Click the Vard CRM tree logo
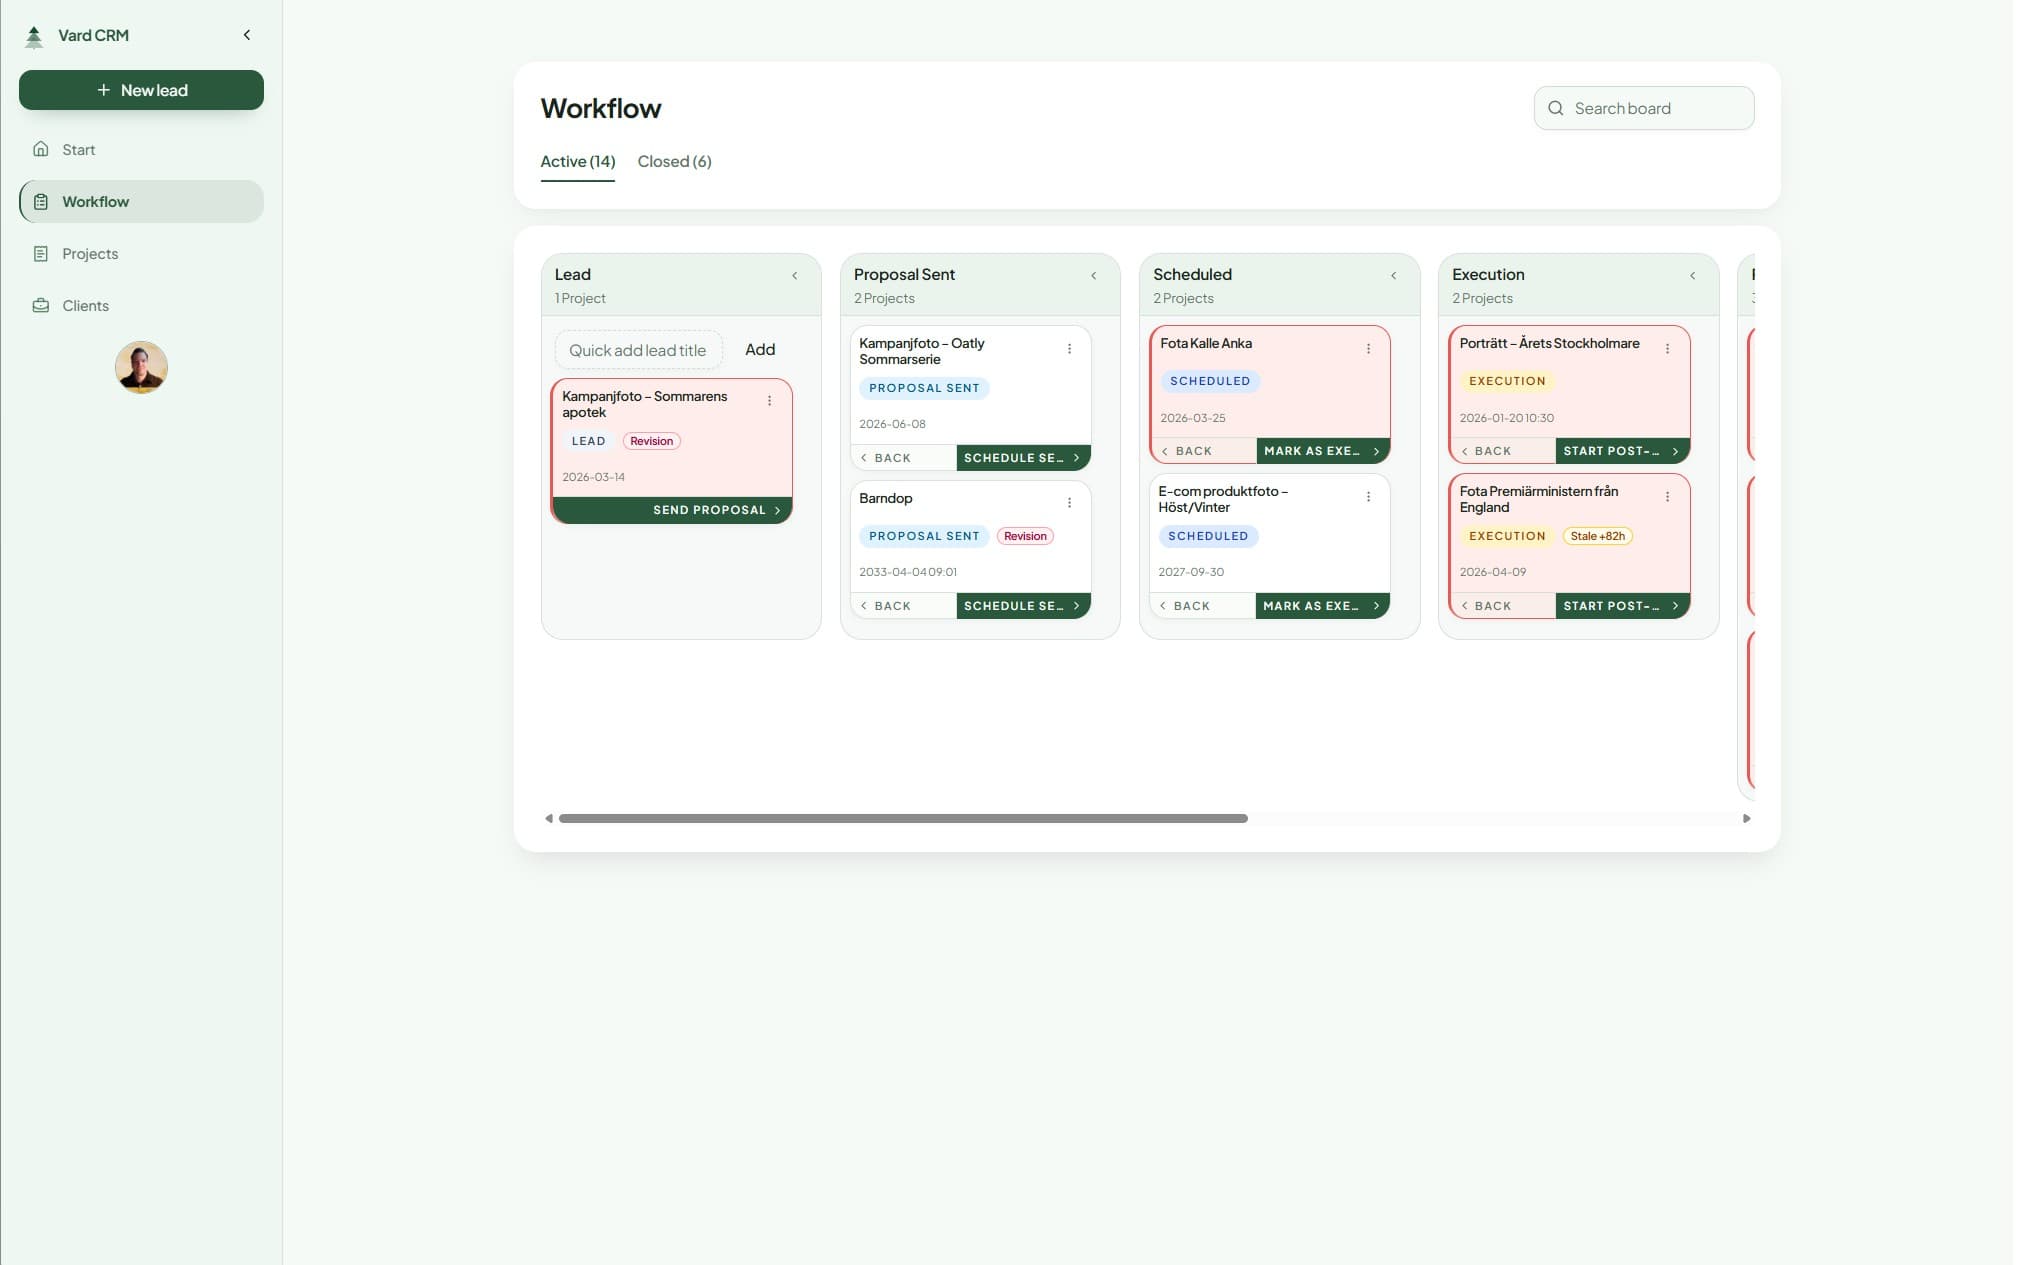Viewport: 2021px width, 1265px height. (x=33, y=34)
